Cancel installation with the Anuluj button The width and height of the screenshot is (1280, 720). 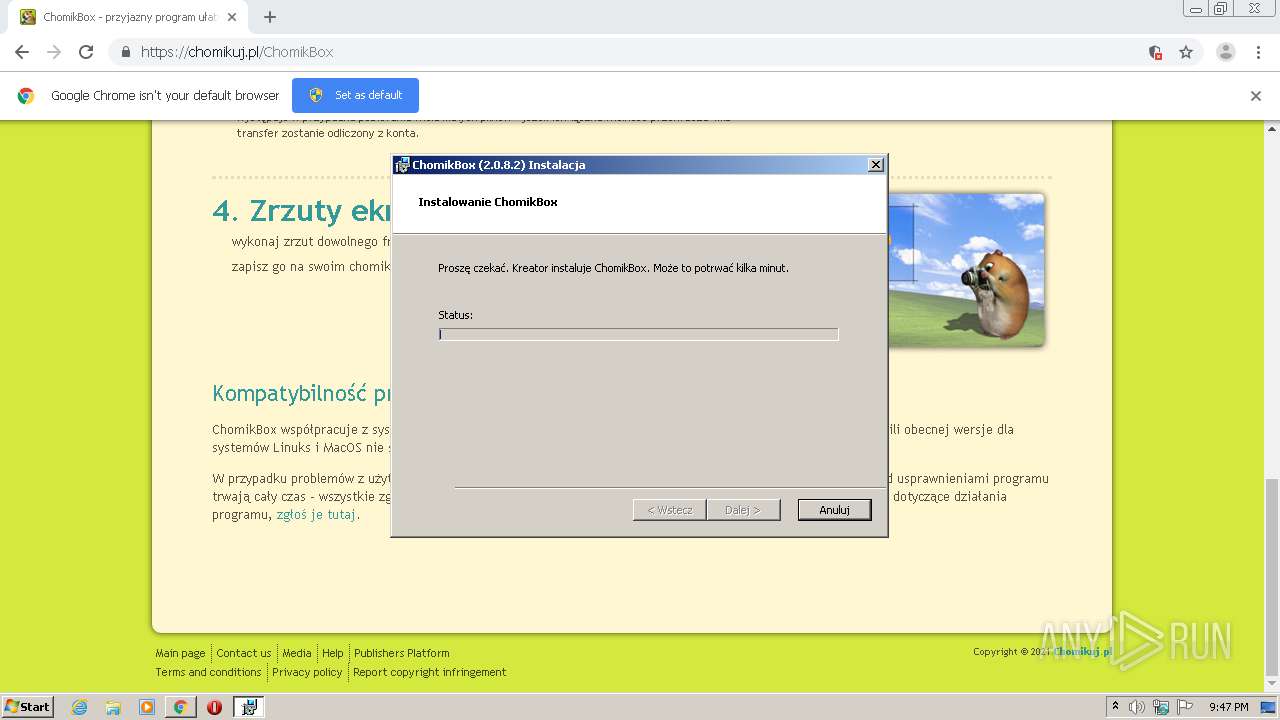coord(834,510)
